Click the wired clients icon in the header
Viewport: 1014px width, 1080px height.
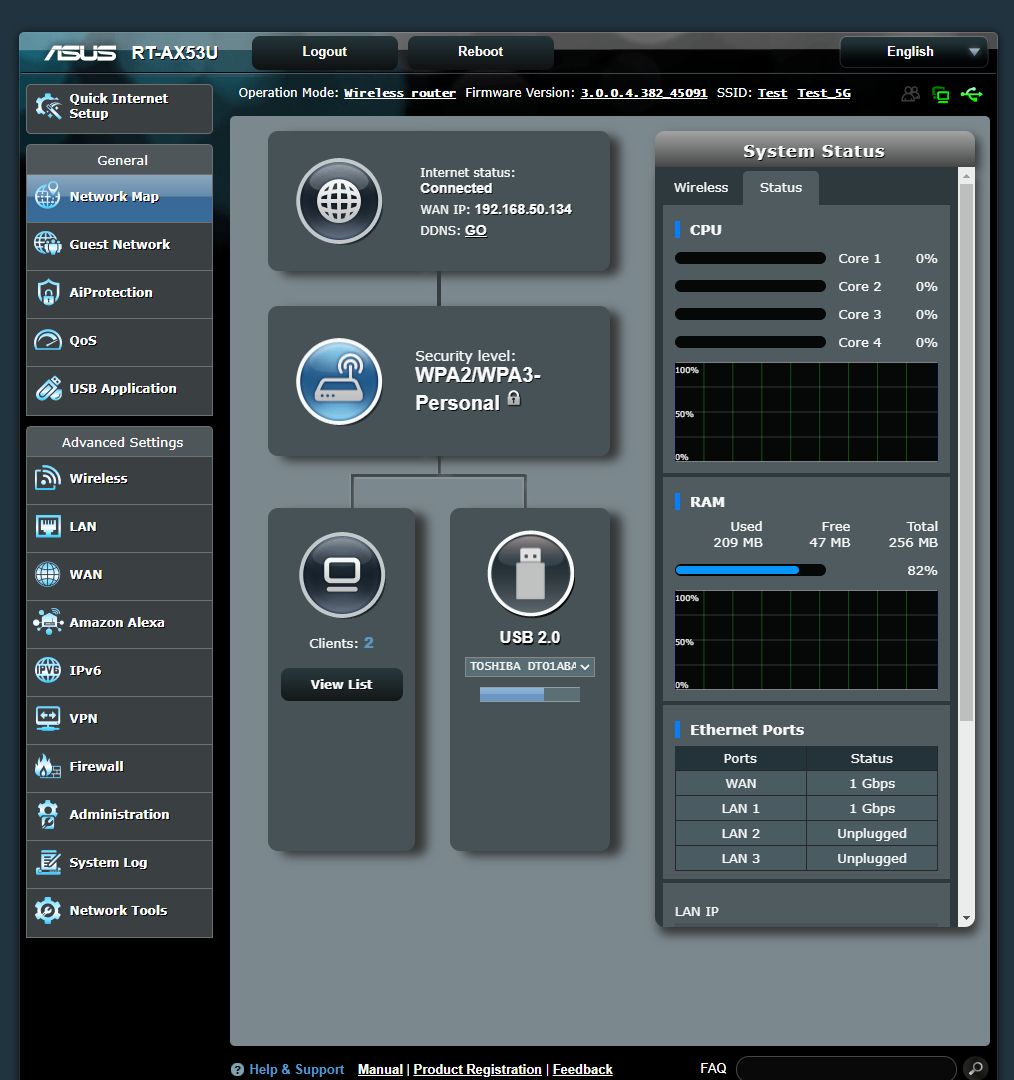(x=941, y=94)
